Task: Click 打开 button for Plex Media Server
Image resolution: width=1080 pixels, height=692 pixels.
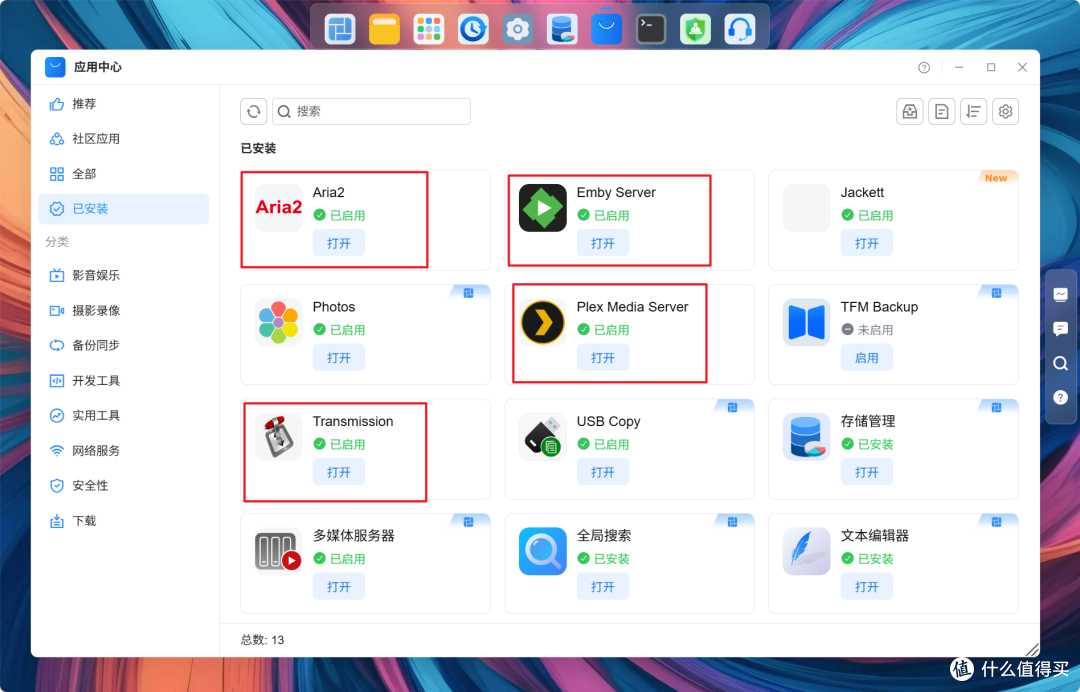Action: 603,358
